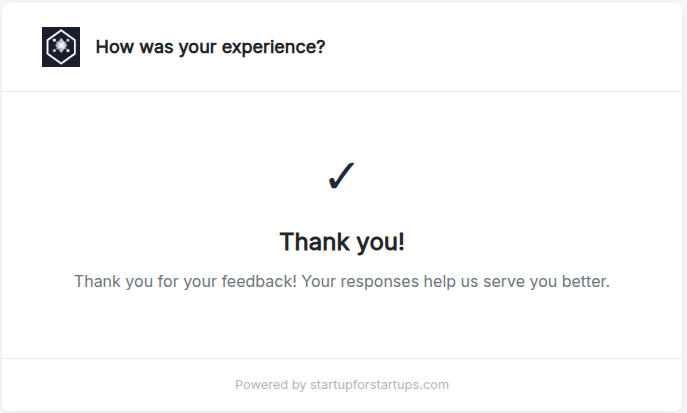Click the word "Thank" in the bold heading
This screenshot has width=687, height=413.
tap(314, 242)
